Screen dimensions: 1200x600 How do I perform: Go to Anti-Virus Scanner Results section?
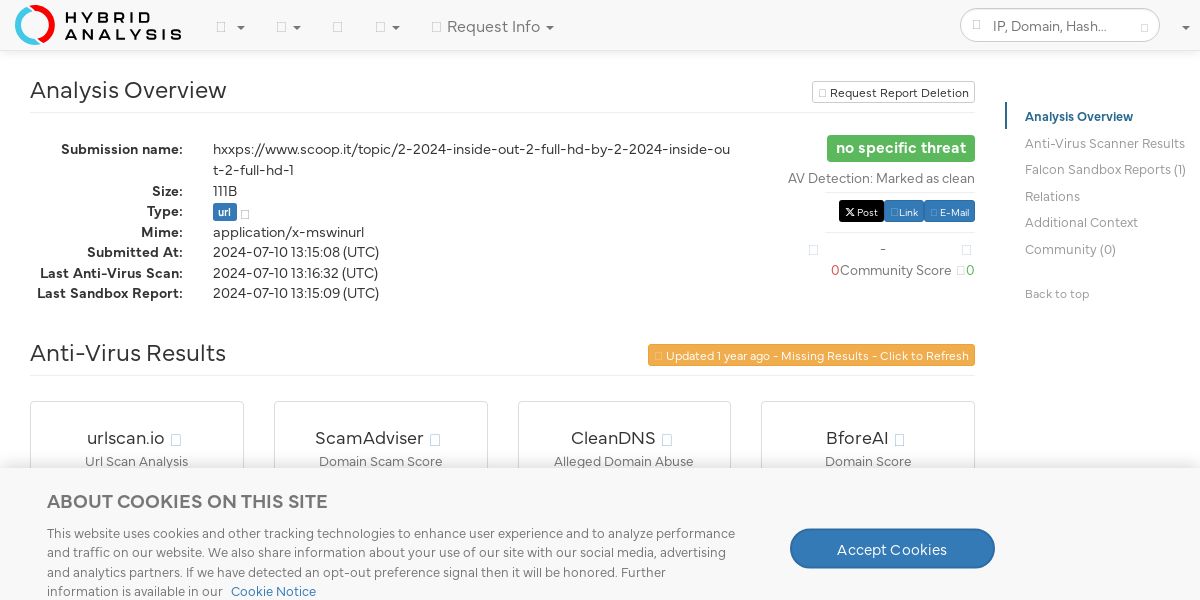click(x=1104, y=144)
